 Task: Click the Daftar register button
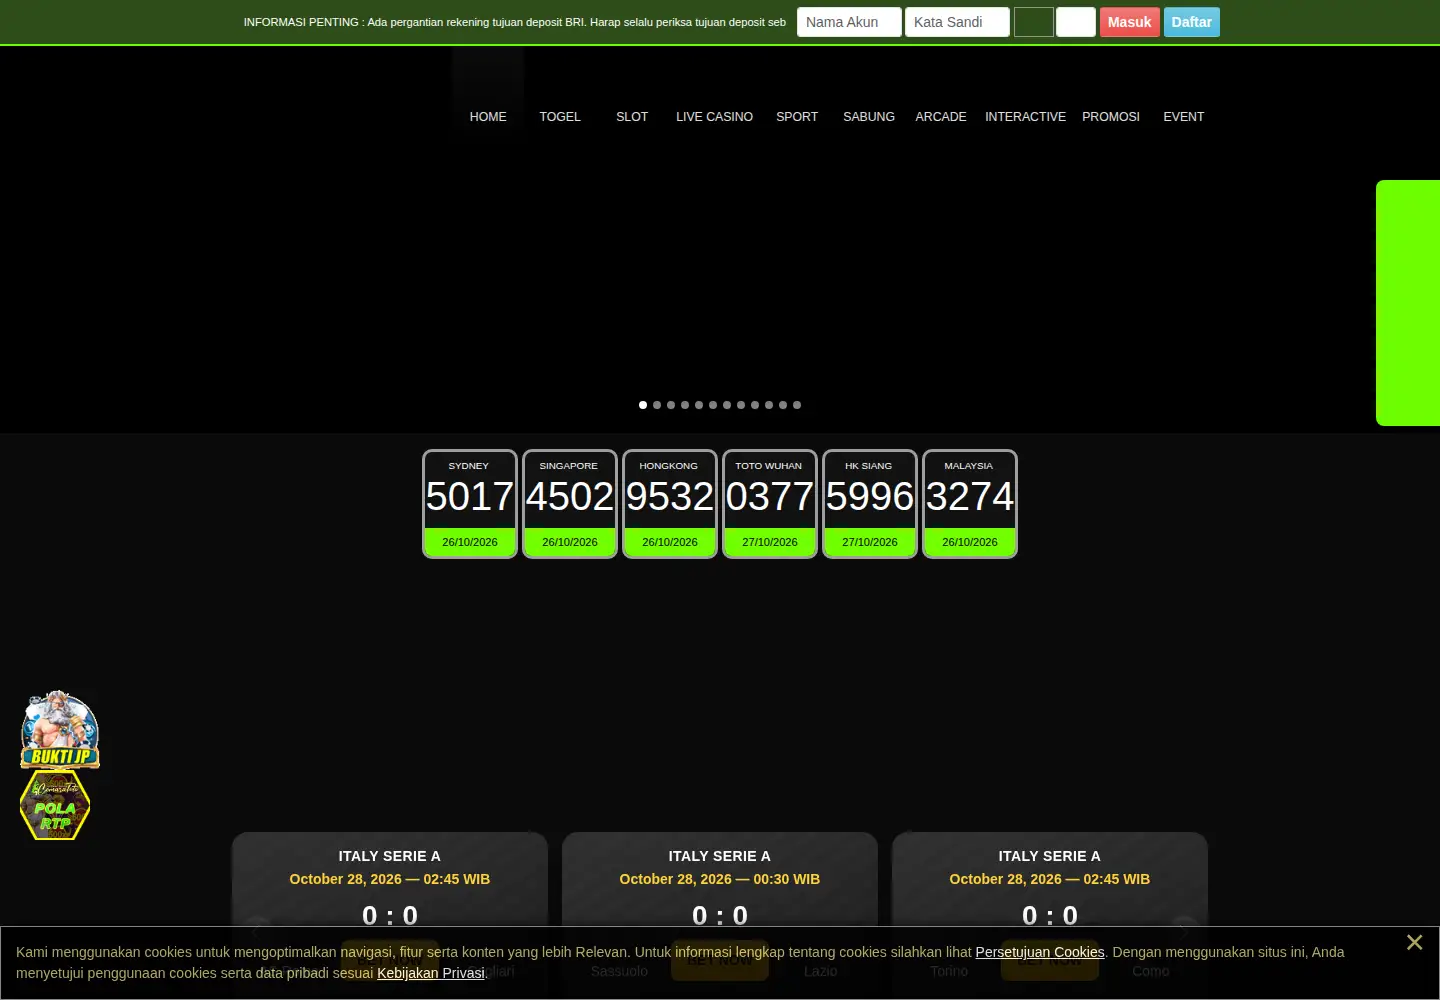point(1191,22)
